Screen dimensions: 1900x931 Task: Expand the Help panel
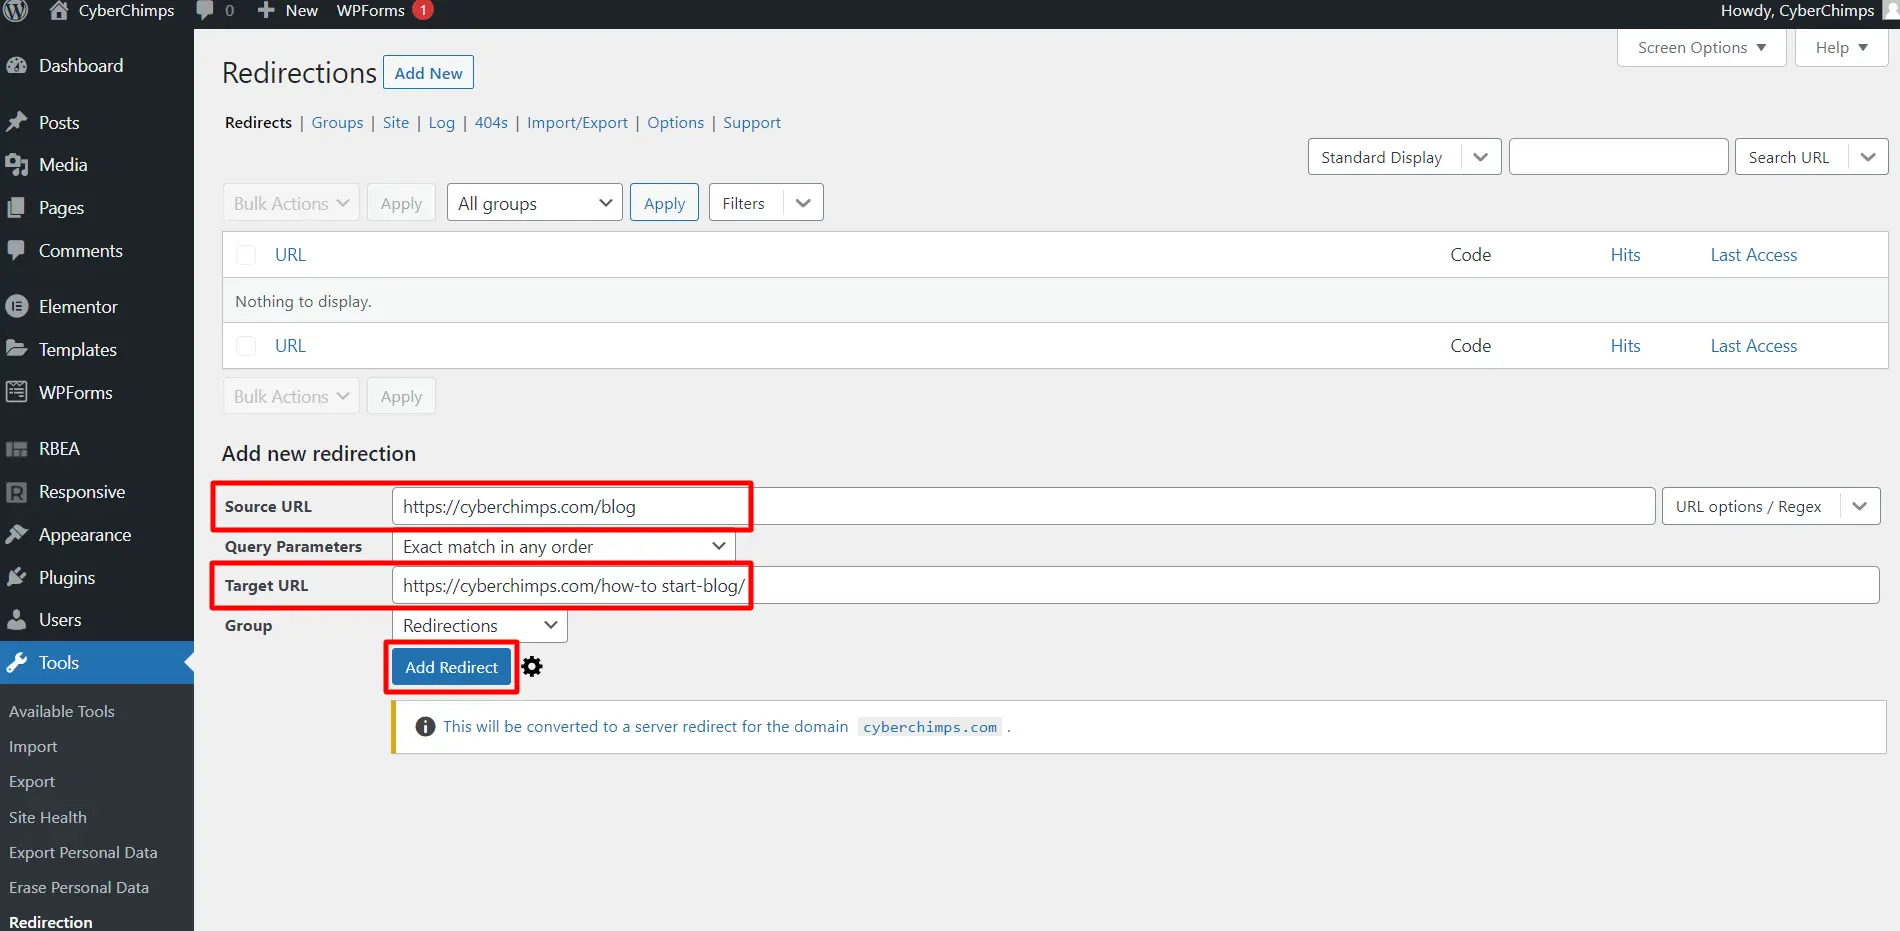tap(1841, 48)
